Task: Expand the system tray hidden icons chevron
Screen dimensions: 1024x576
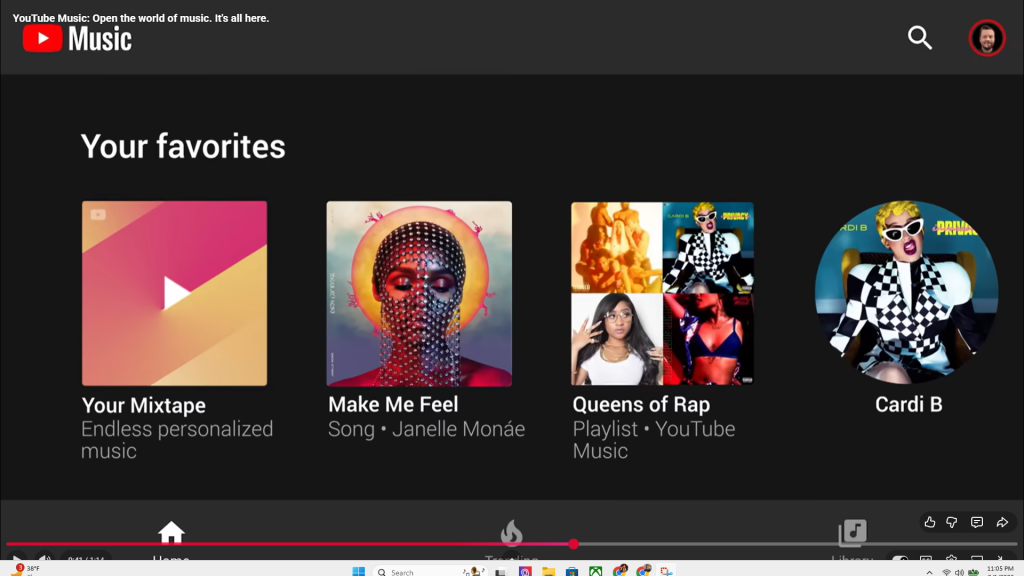Action: coord(929,572)
